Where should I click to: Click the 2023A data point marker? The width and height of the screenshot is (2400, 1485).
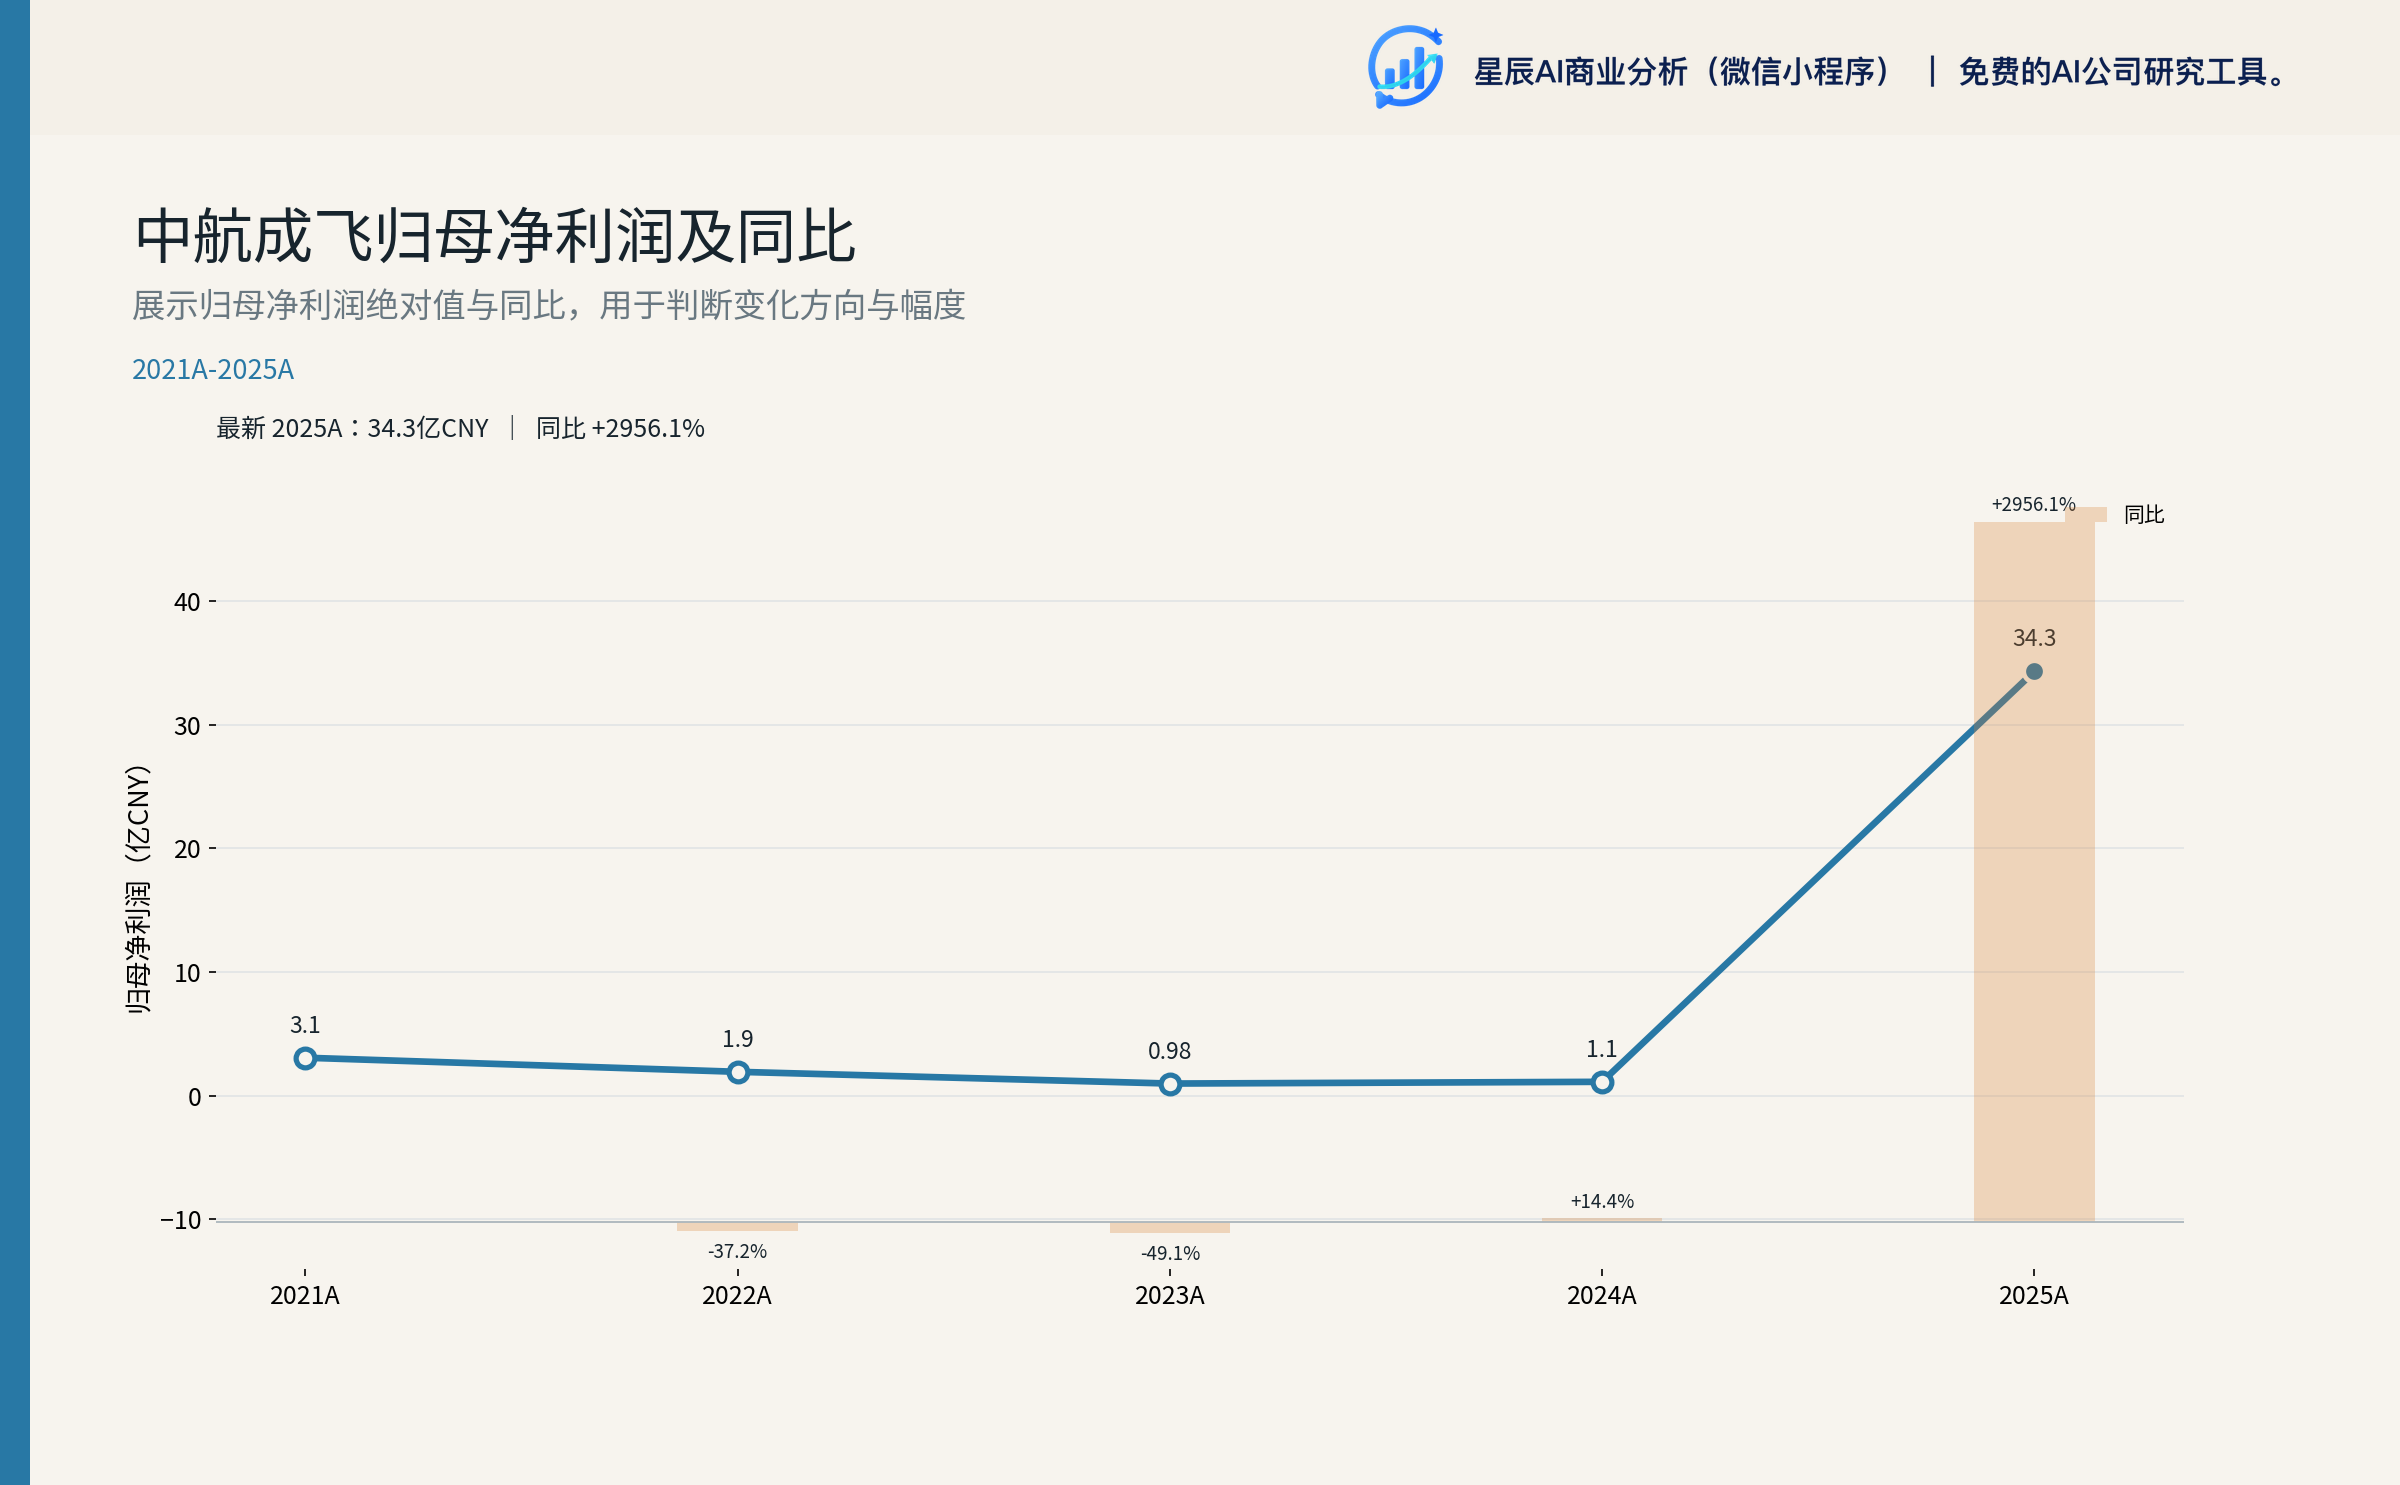1170,1084
